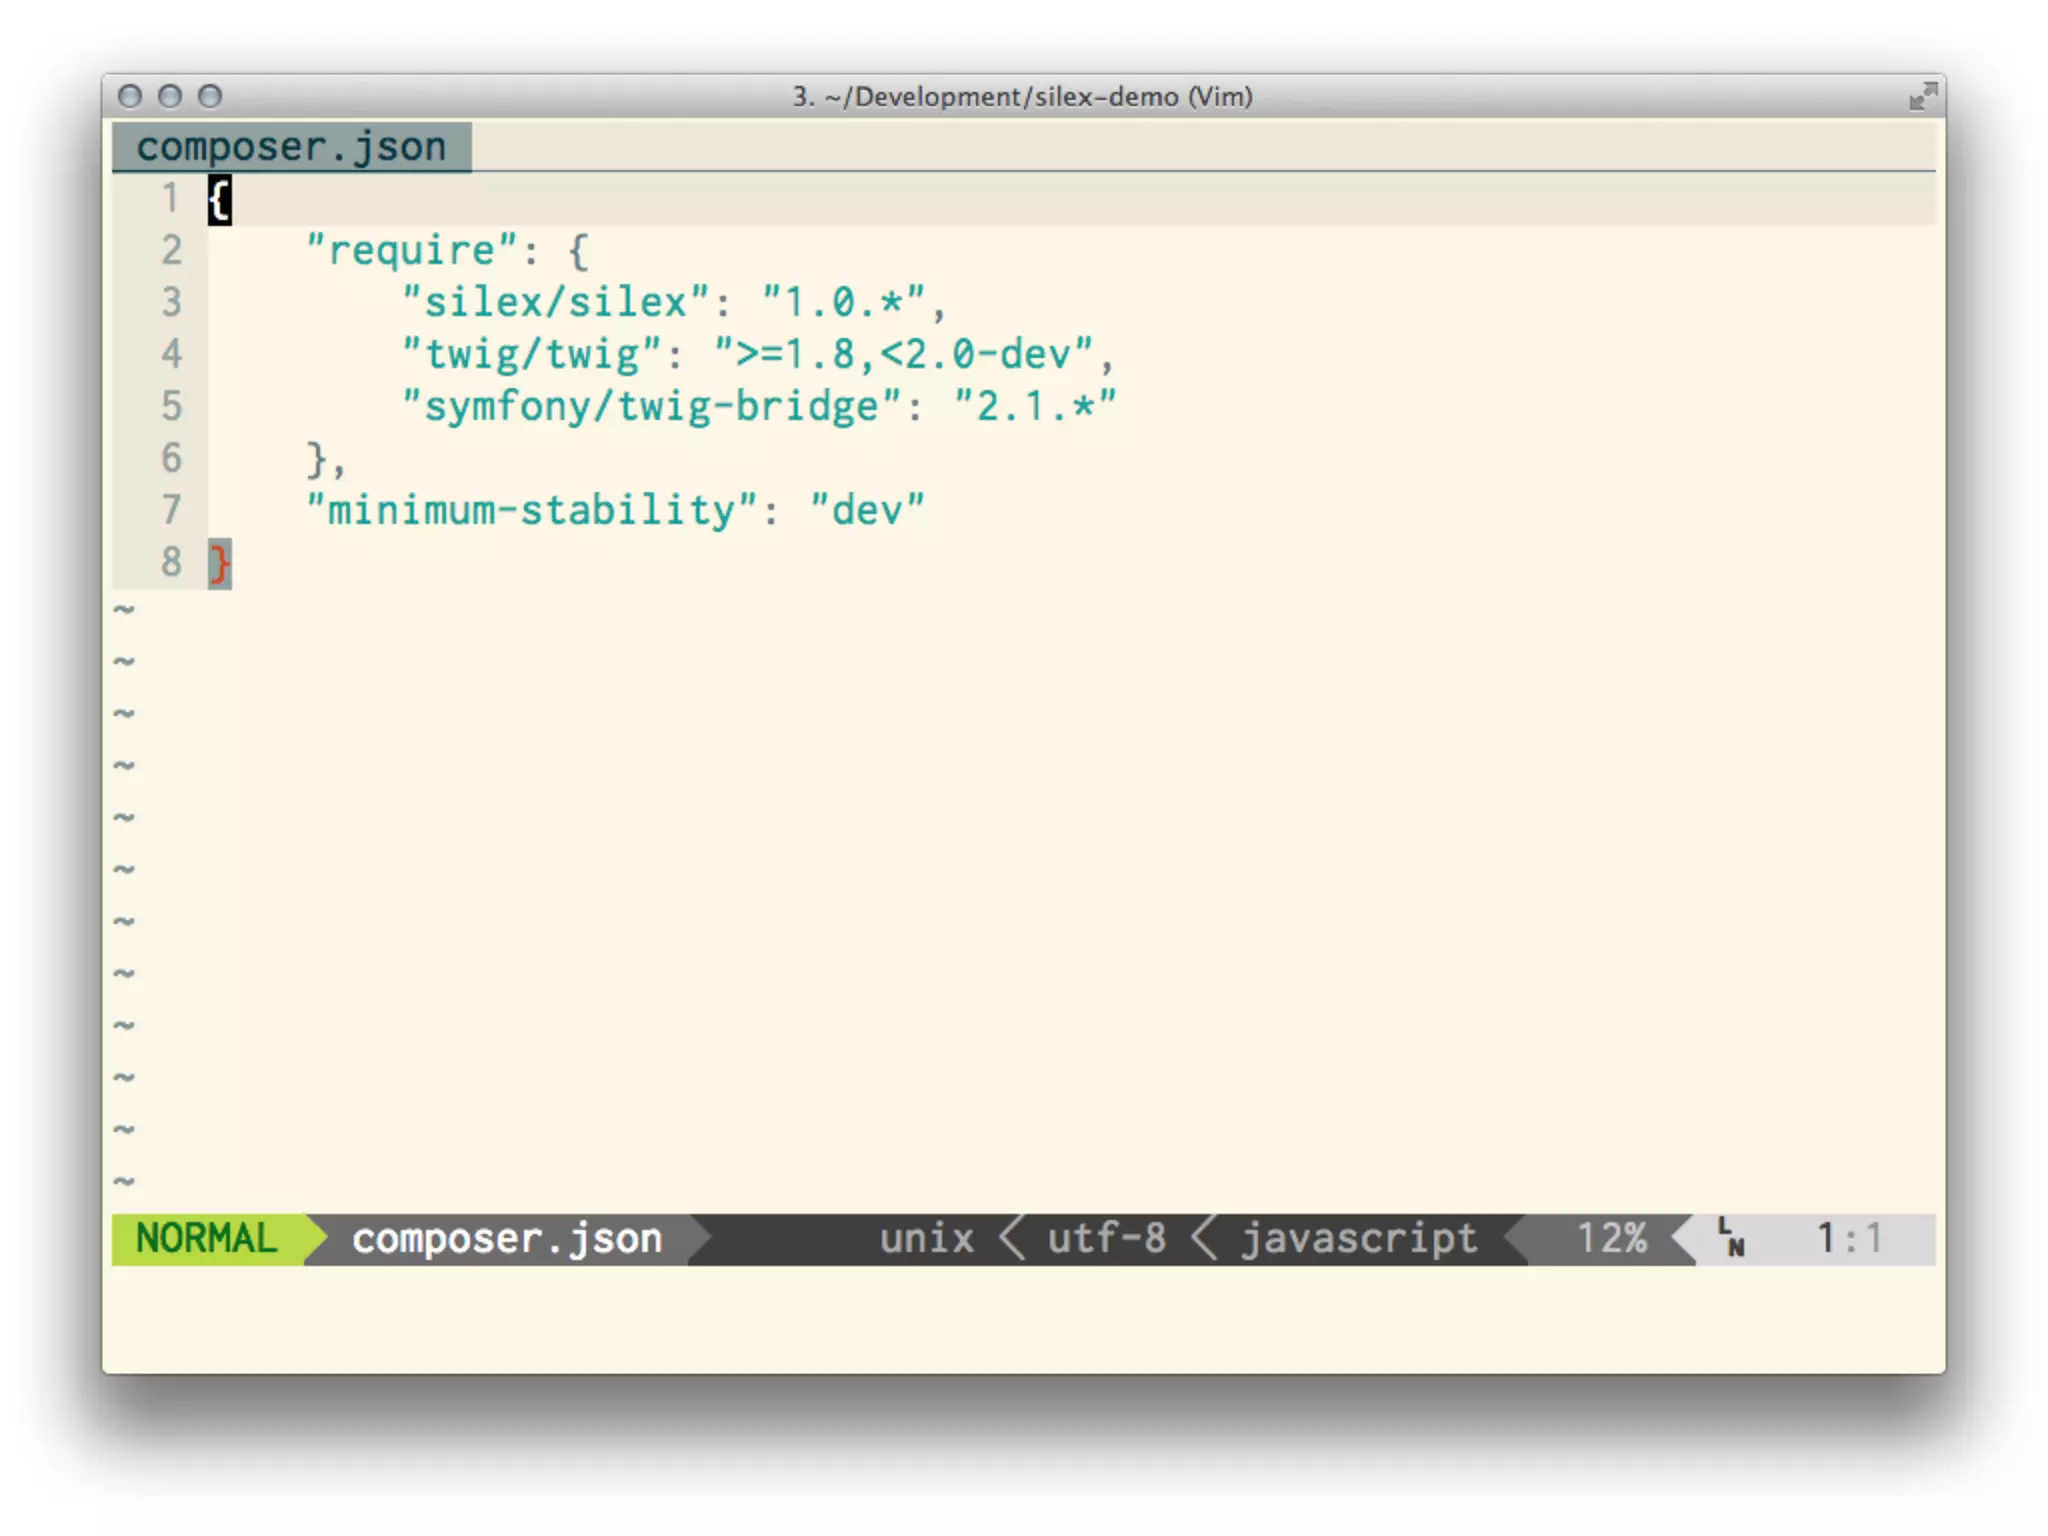The width and height of the screenshot is (2048, 1536).
Task: Click line number 6 in the gutter
Action: (172, 458)
